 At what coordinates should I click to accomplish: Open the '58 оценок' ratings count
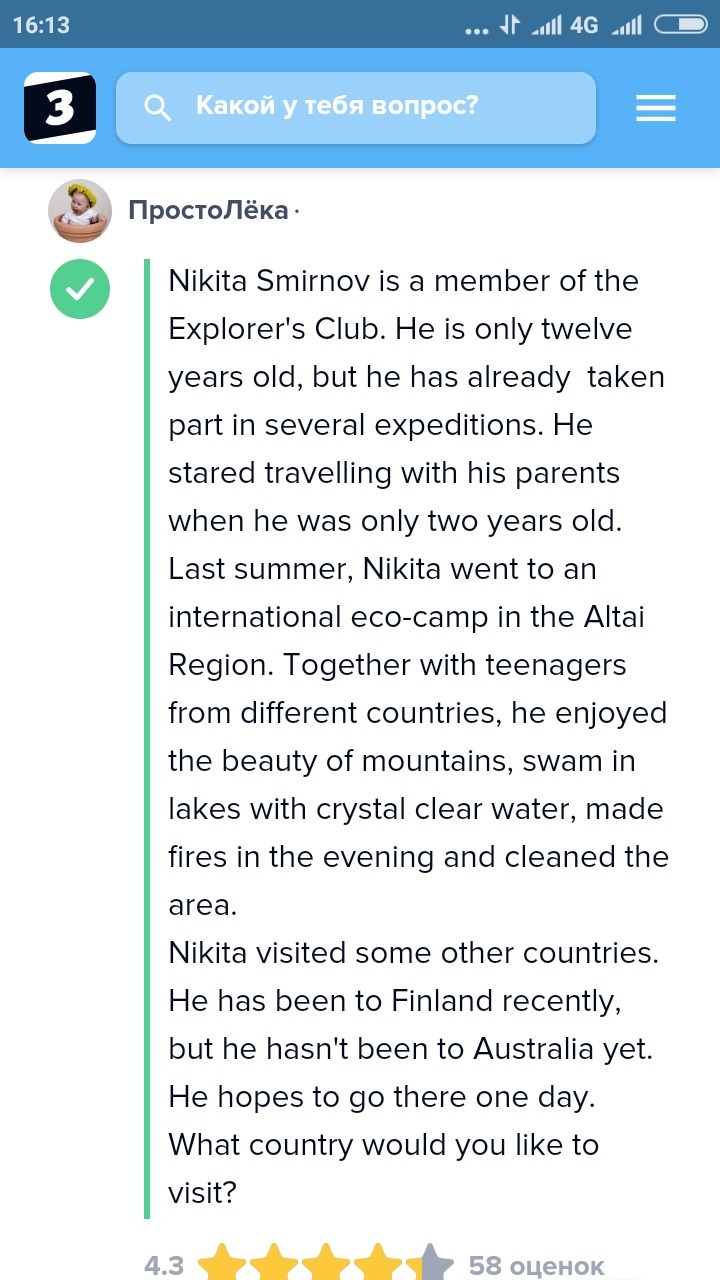[536, 1266]
